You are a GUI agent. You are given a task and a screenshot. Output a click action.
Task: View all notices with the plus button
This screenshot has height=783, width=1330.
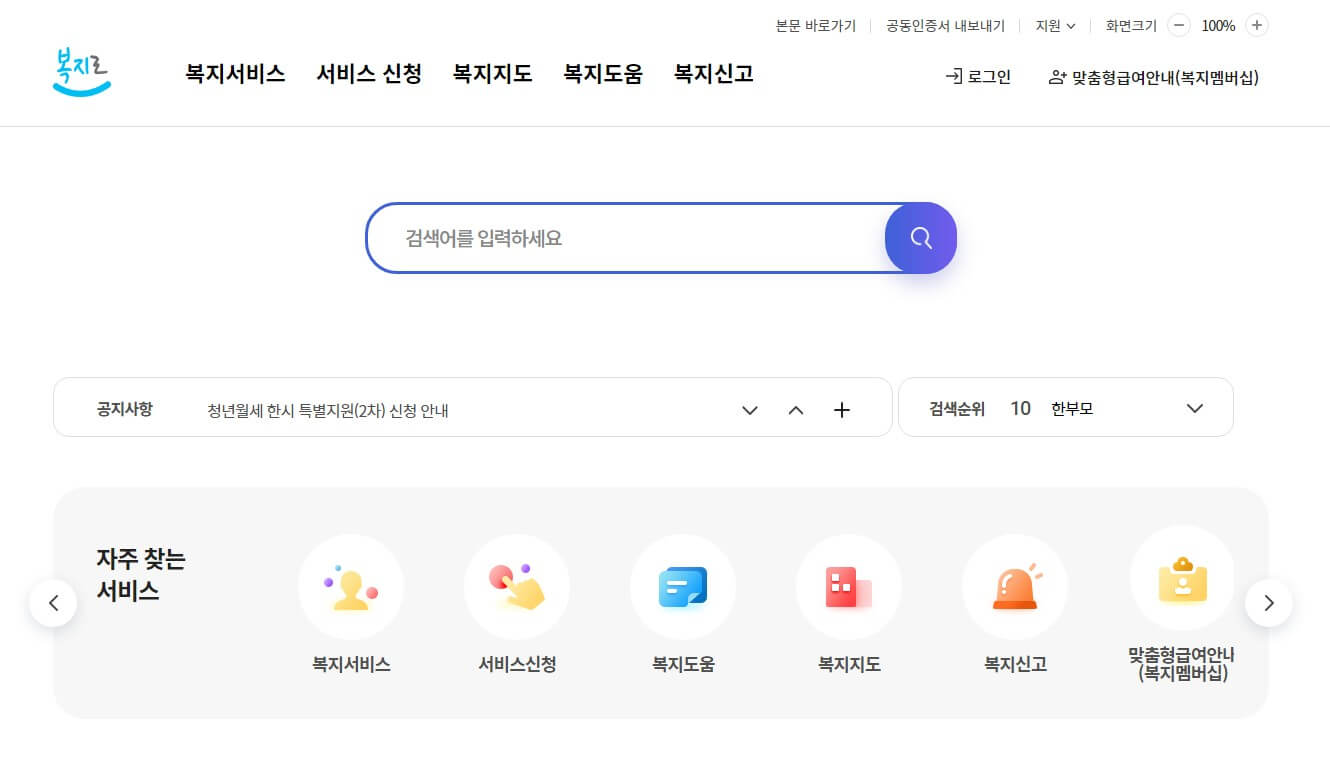842,409
